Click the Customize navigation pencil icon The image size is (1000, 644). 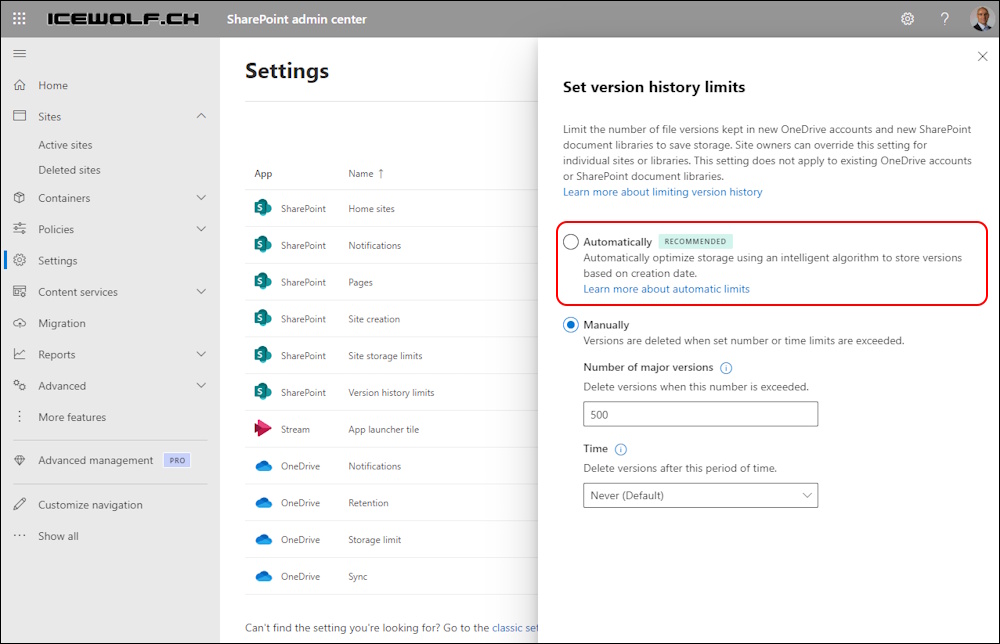(20, 504)
